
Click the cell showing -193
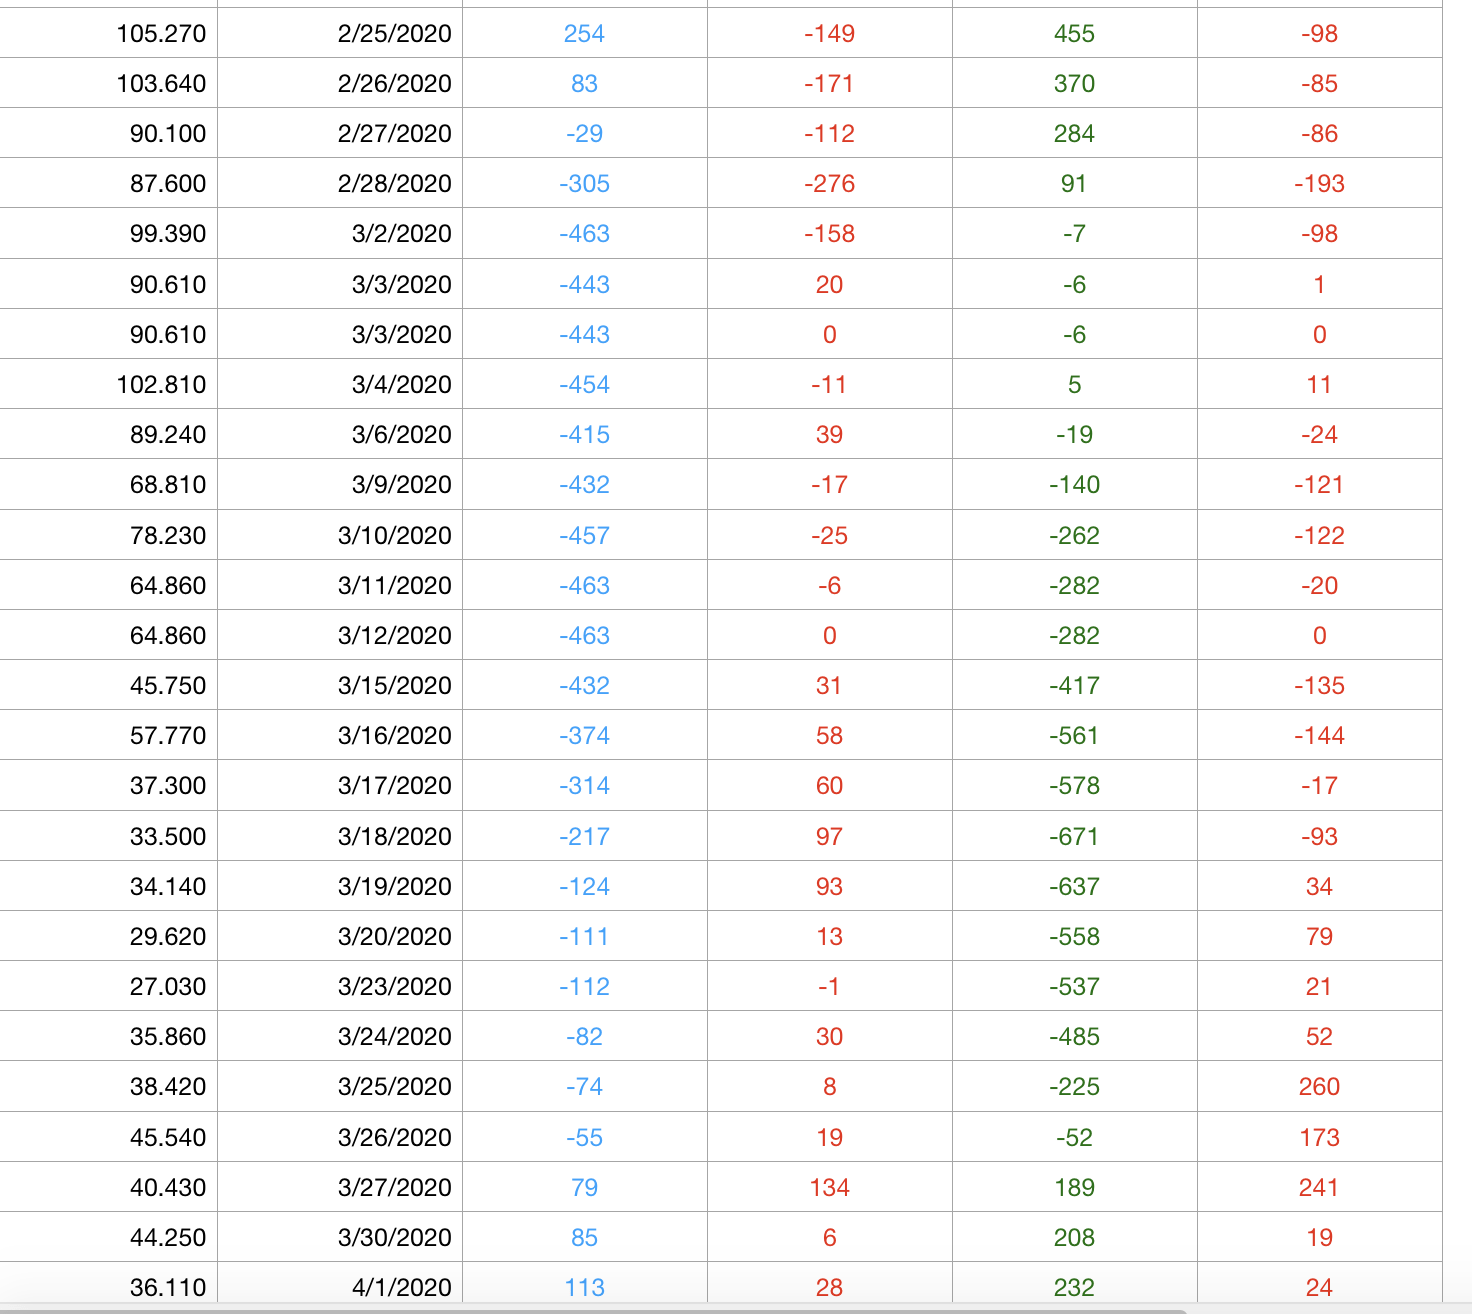pos(1320,183)
